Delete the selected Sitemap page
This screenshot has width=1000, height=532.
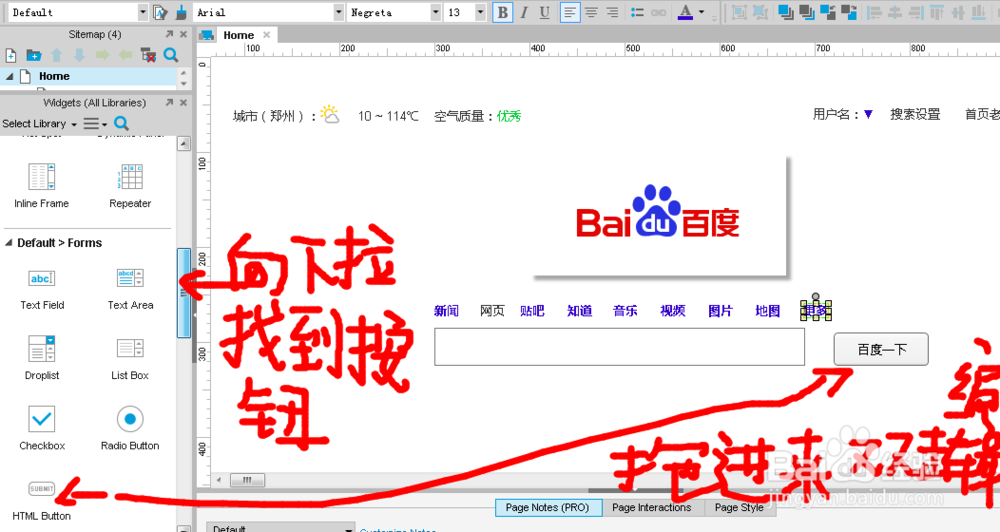(148, 55)
